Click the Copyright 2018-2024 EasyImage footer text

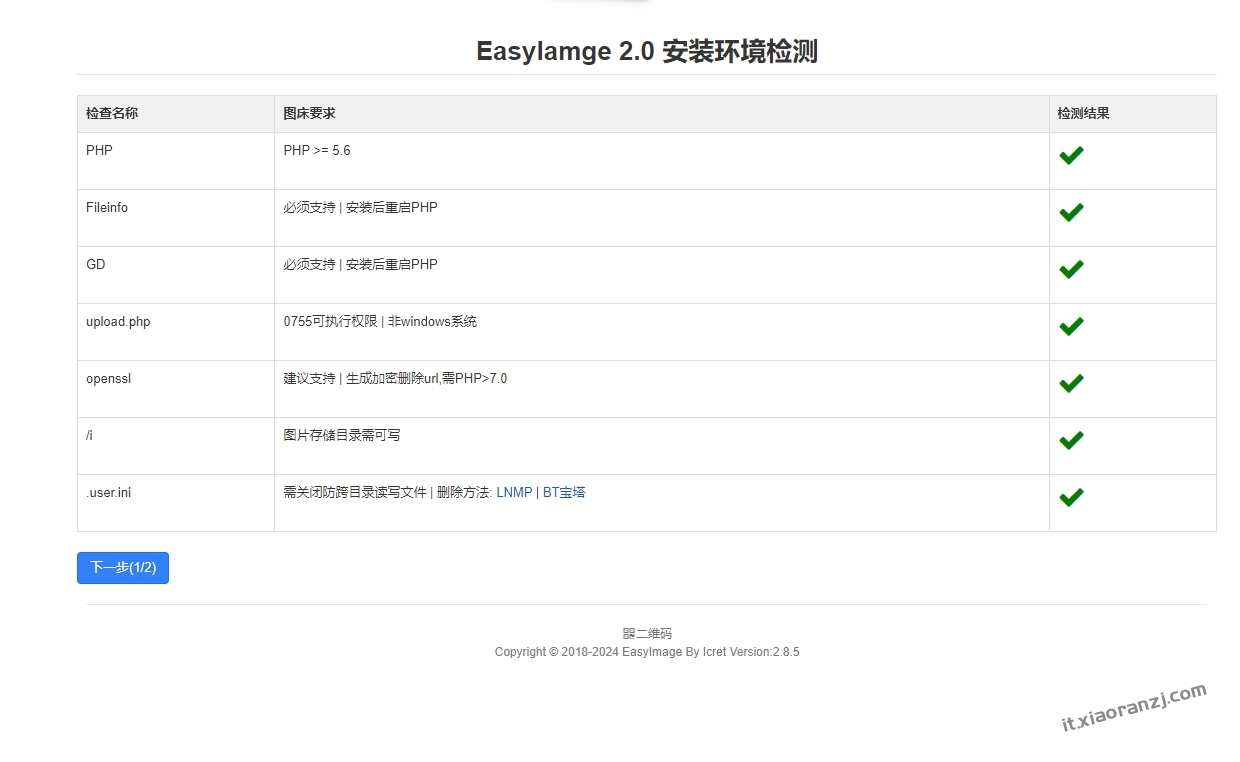(647, 652)
